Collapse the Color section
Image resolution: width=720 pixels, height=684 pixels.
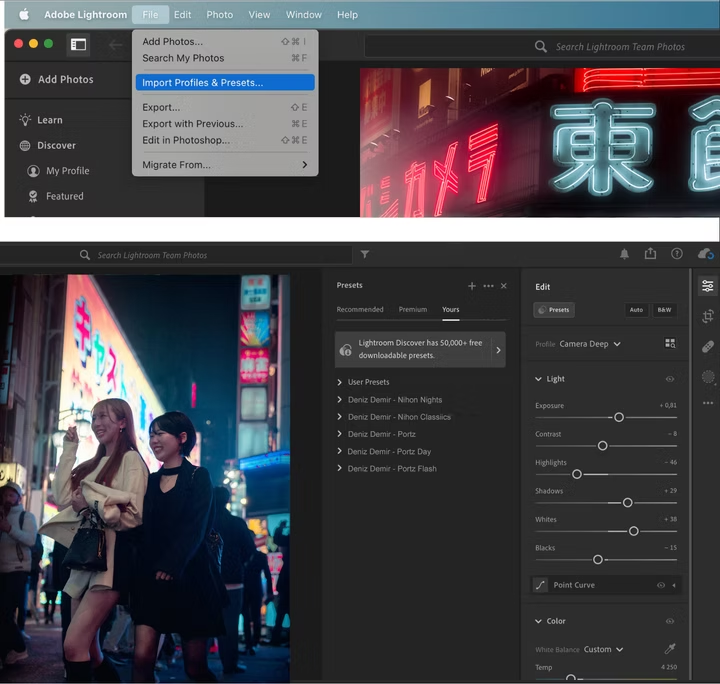pos(538,621)
